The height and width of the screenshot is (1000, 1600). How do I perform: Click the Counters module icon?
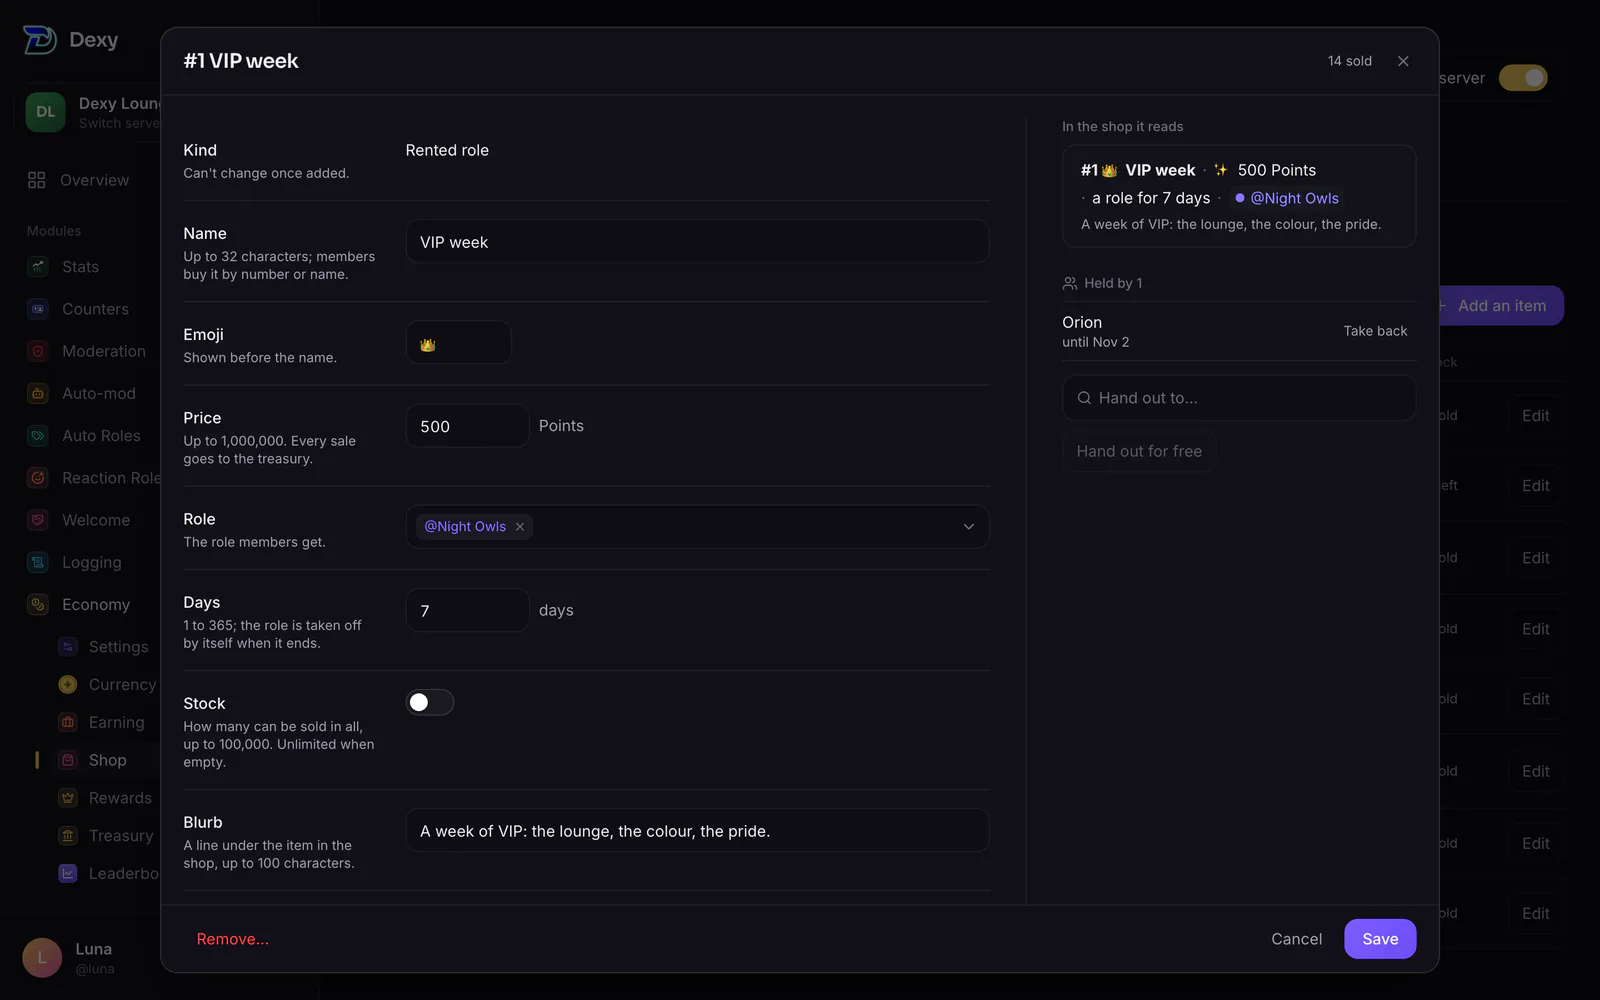(38, 309)
